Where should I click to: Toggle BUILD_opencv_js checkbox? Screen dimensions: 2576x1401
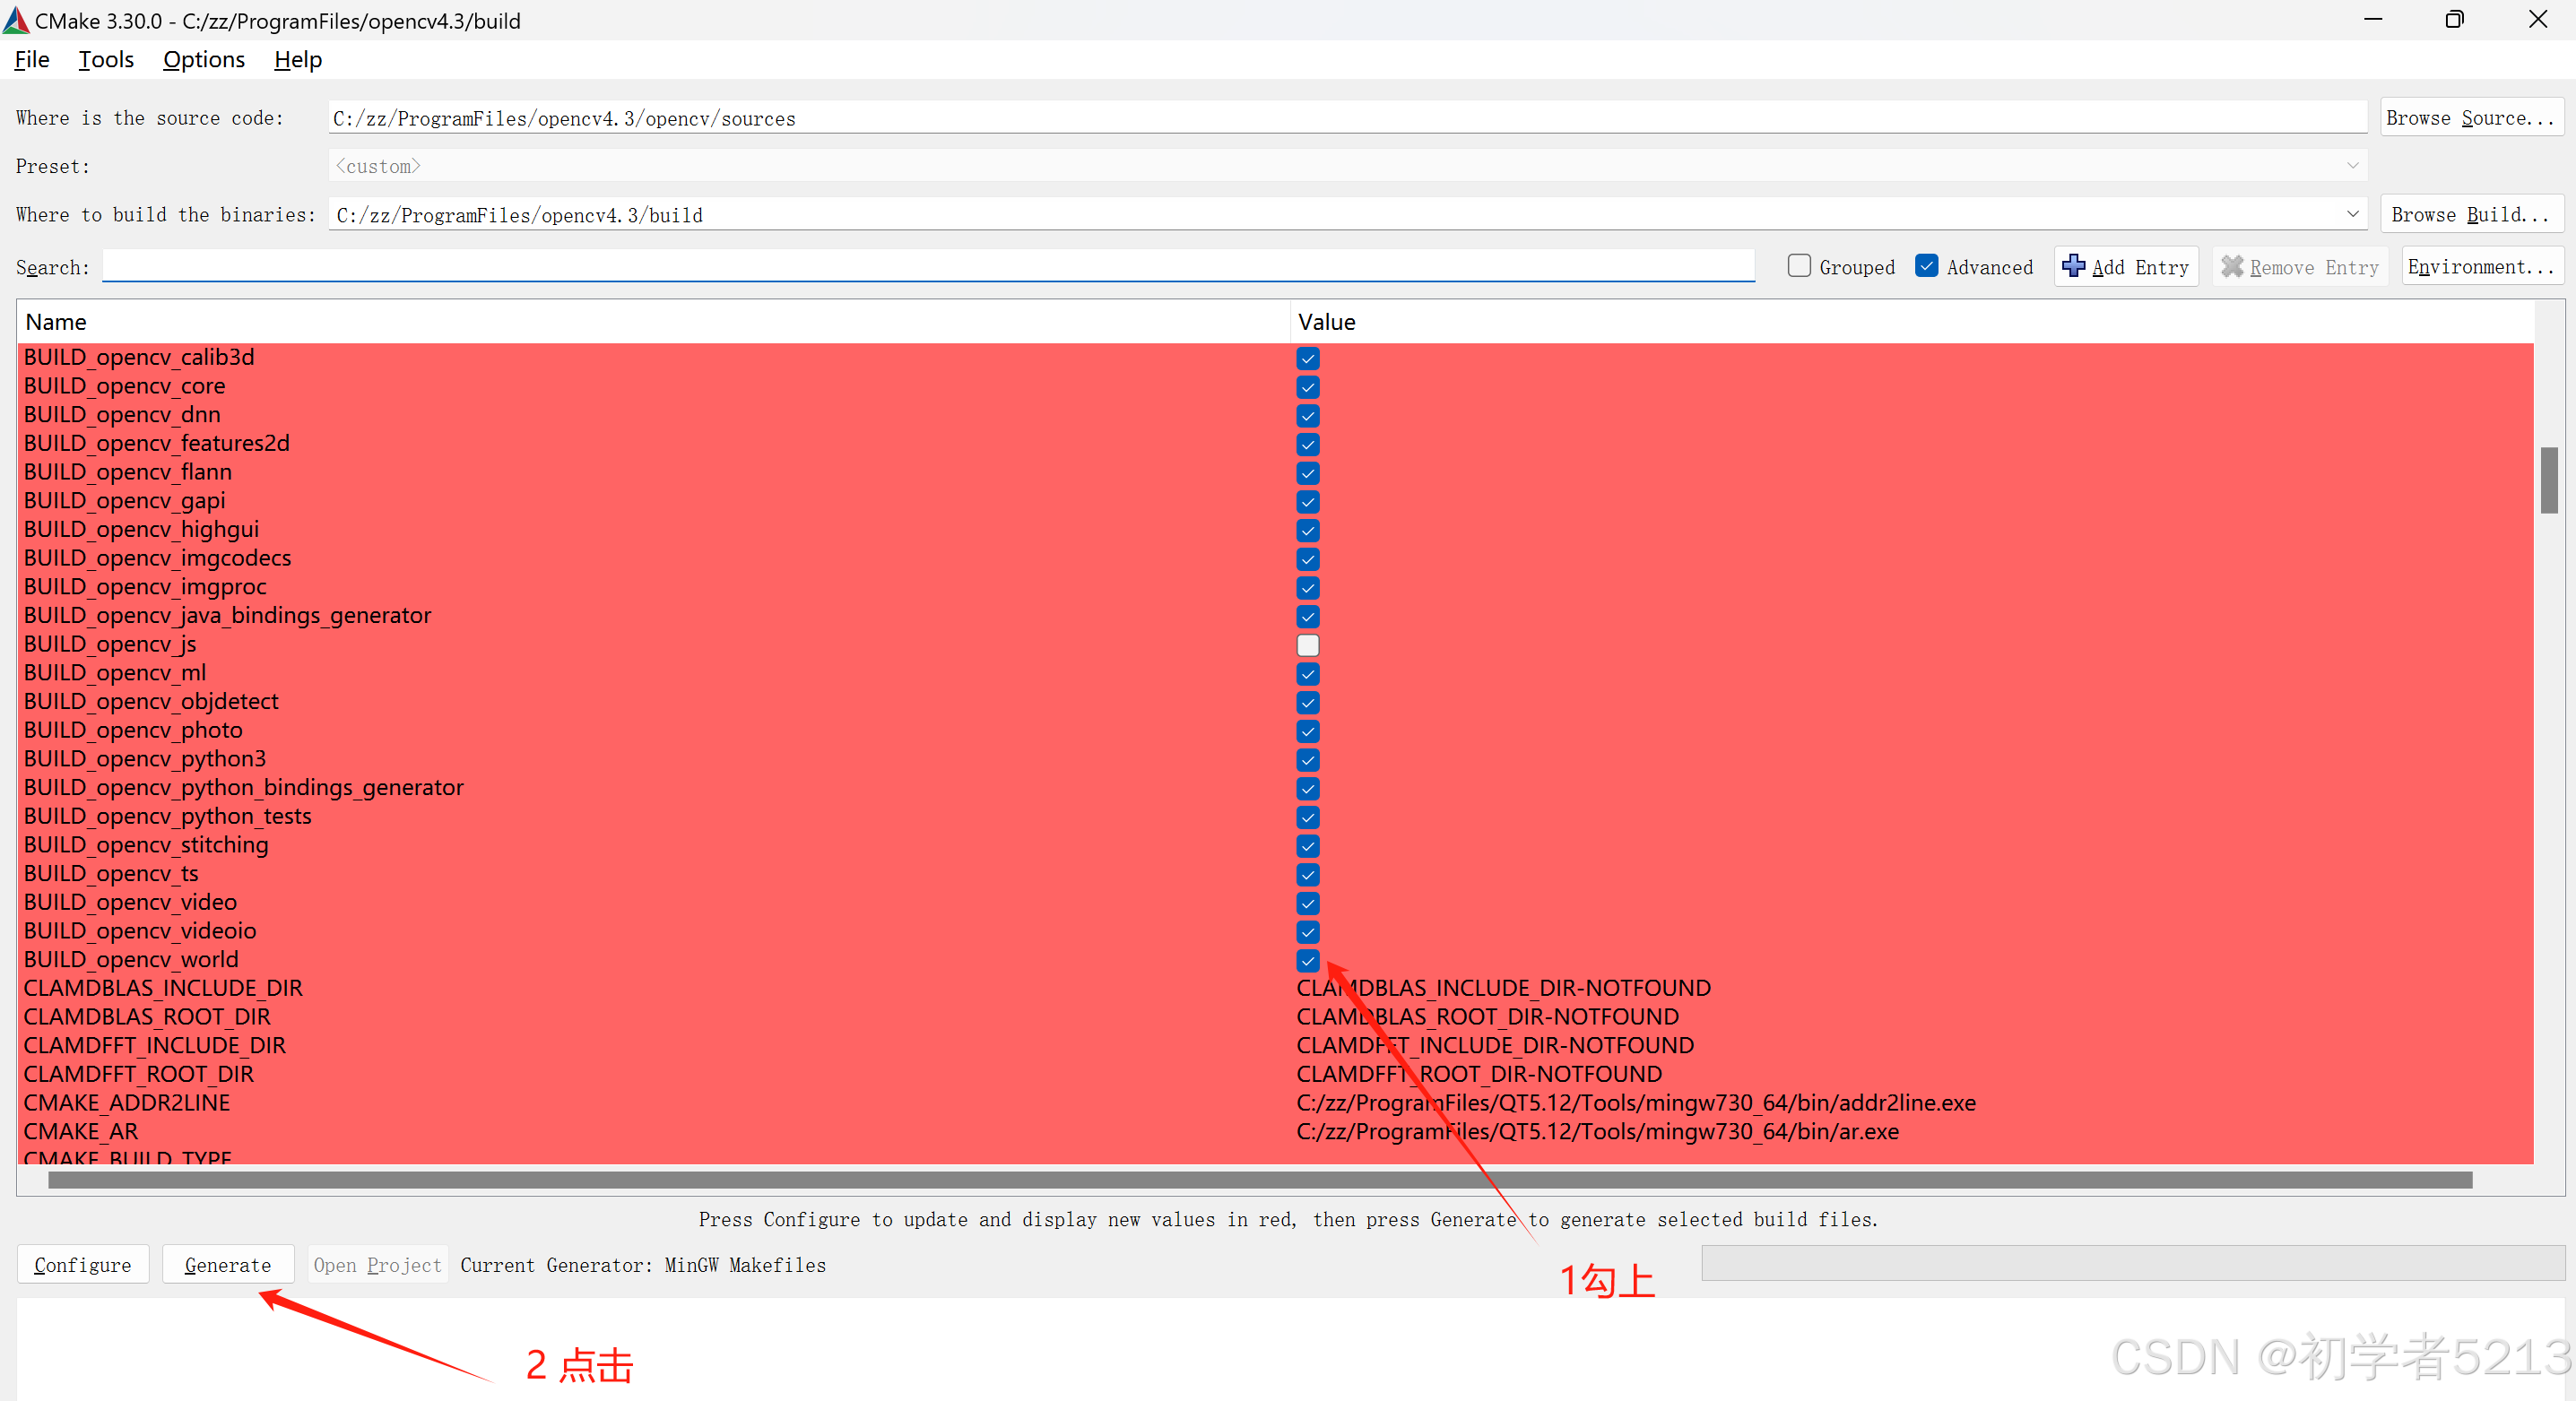tap(1308, 645)
